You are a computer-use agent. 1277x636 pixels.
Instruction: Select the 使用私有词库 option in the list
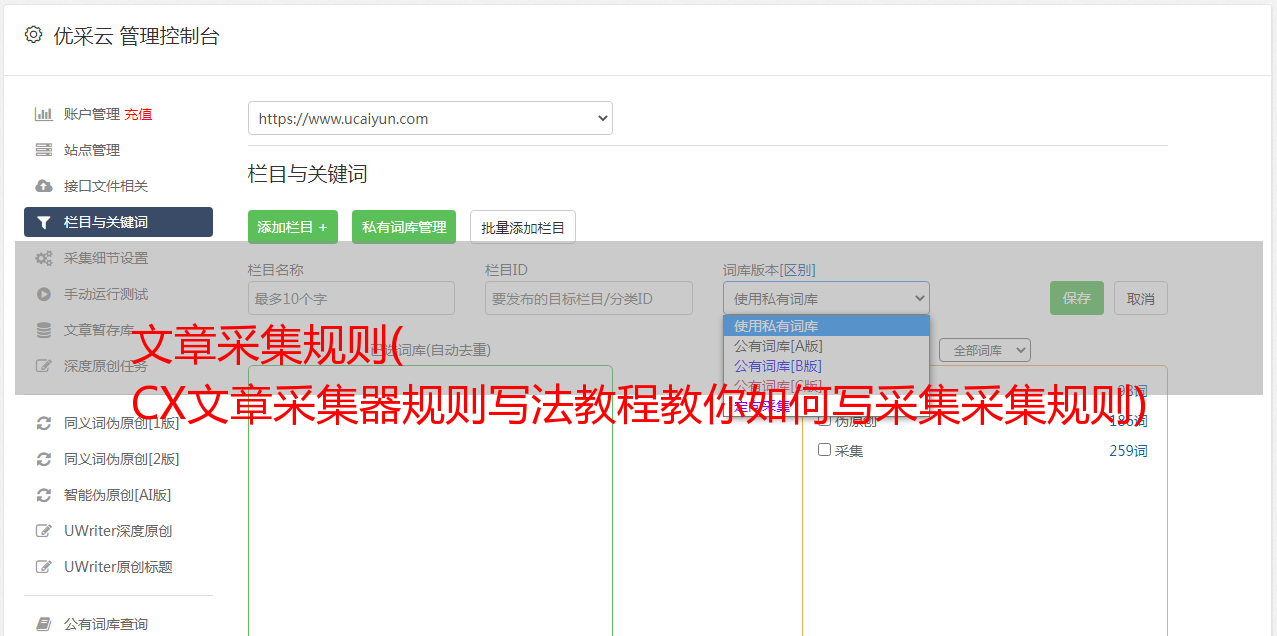point(826,326)
